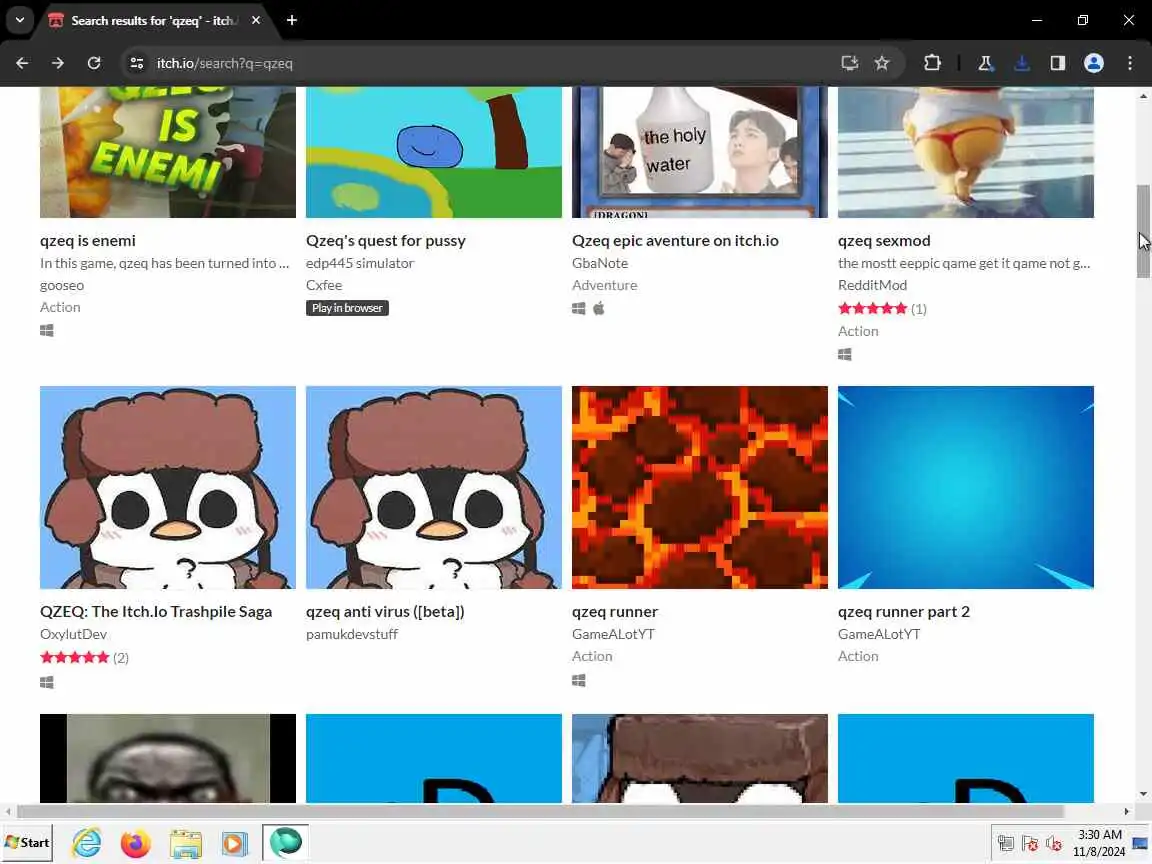1152x864 pixels.
Task: Visit author 'GbaNote' profile link
Action: [x=600, y=263]
